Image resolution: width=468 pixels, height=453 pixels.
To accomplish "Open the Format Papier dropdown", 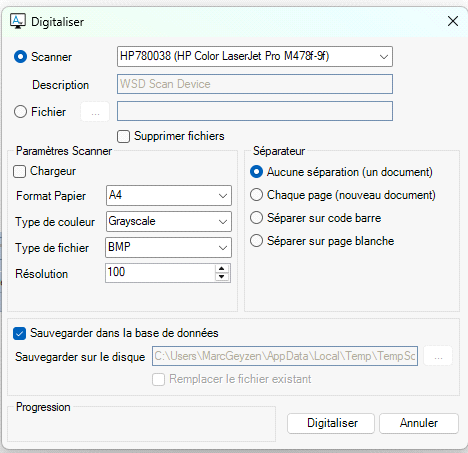I will 169,195.
